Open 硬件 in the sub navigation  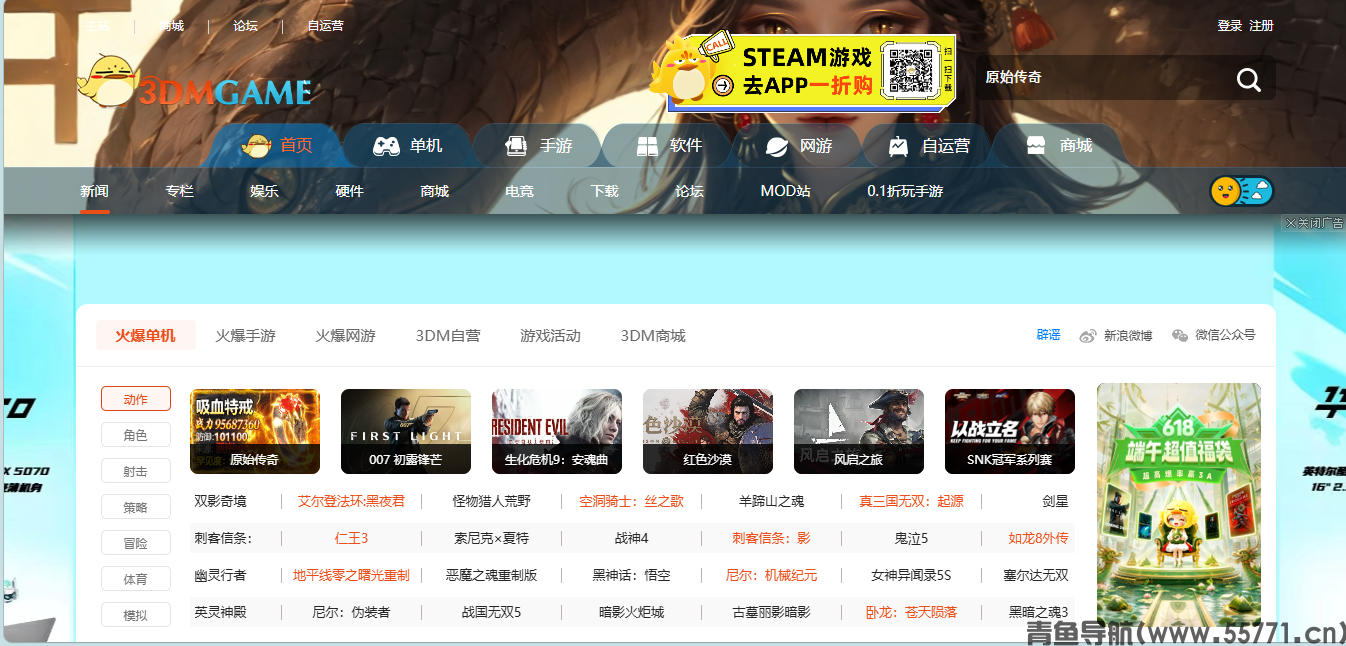click(350, 191)
